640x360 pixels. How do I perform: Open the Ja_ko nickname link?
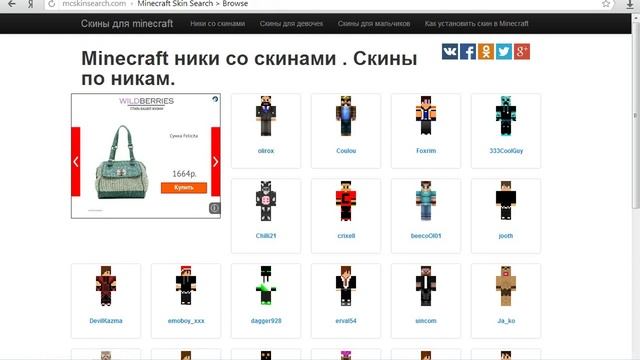[506, 321]
